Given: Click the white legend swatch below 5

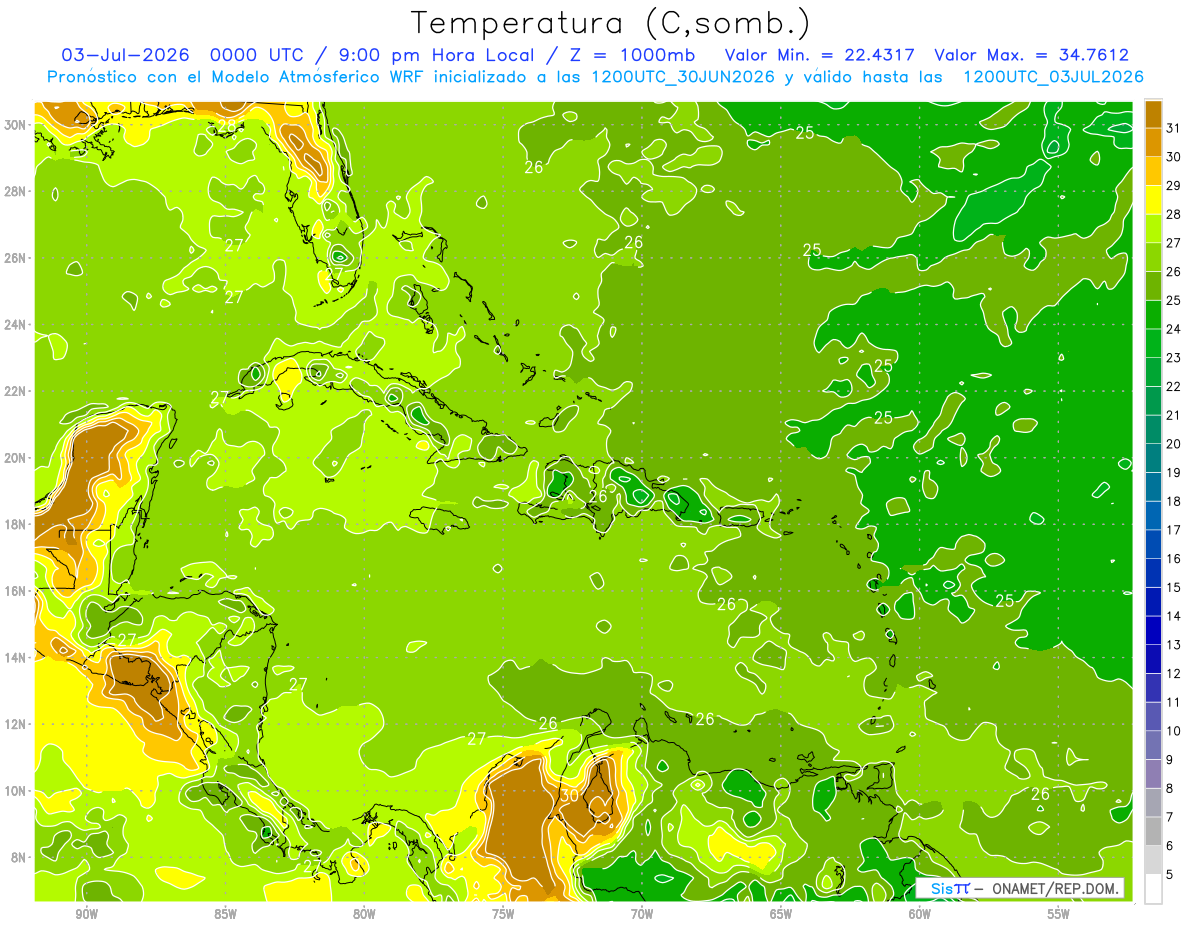Looking at the screenshot, I should click(x=1154, y=889).
